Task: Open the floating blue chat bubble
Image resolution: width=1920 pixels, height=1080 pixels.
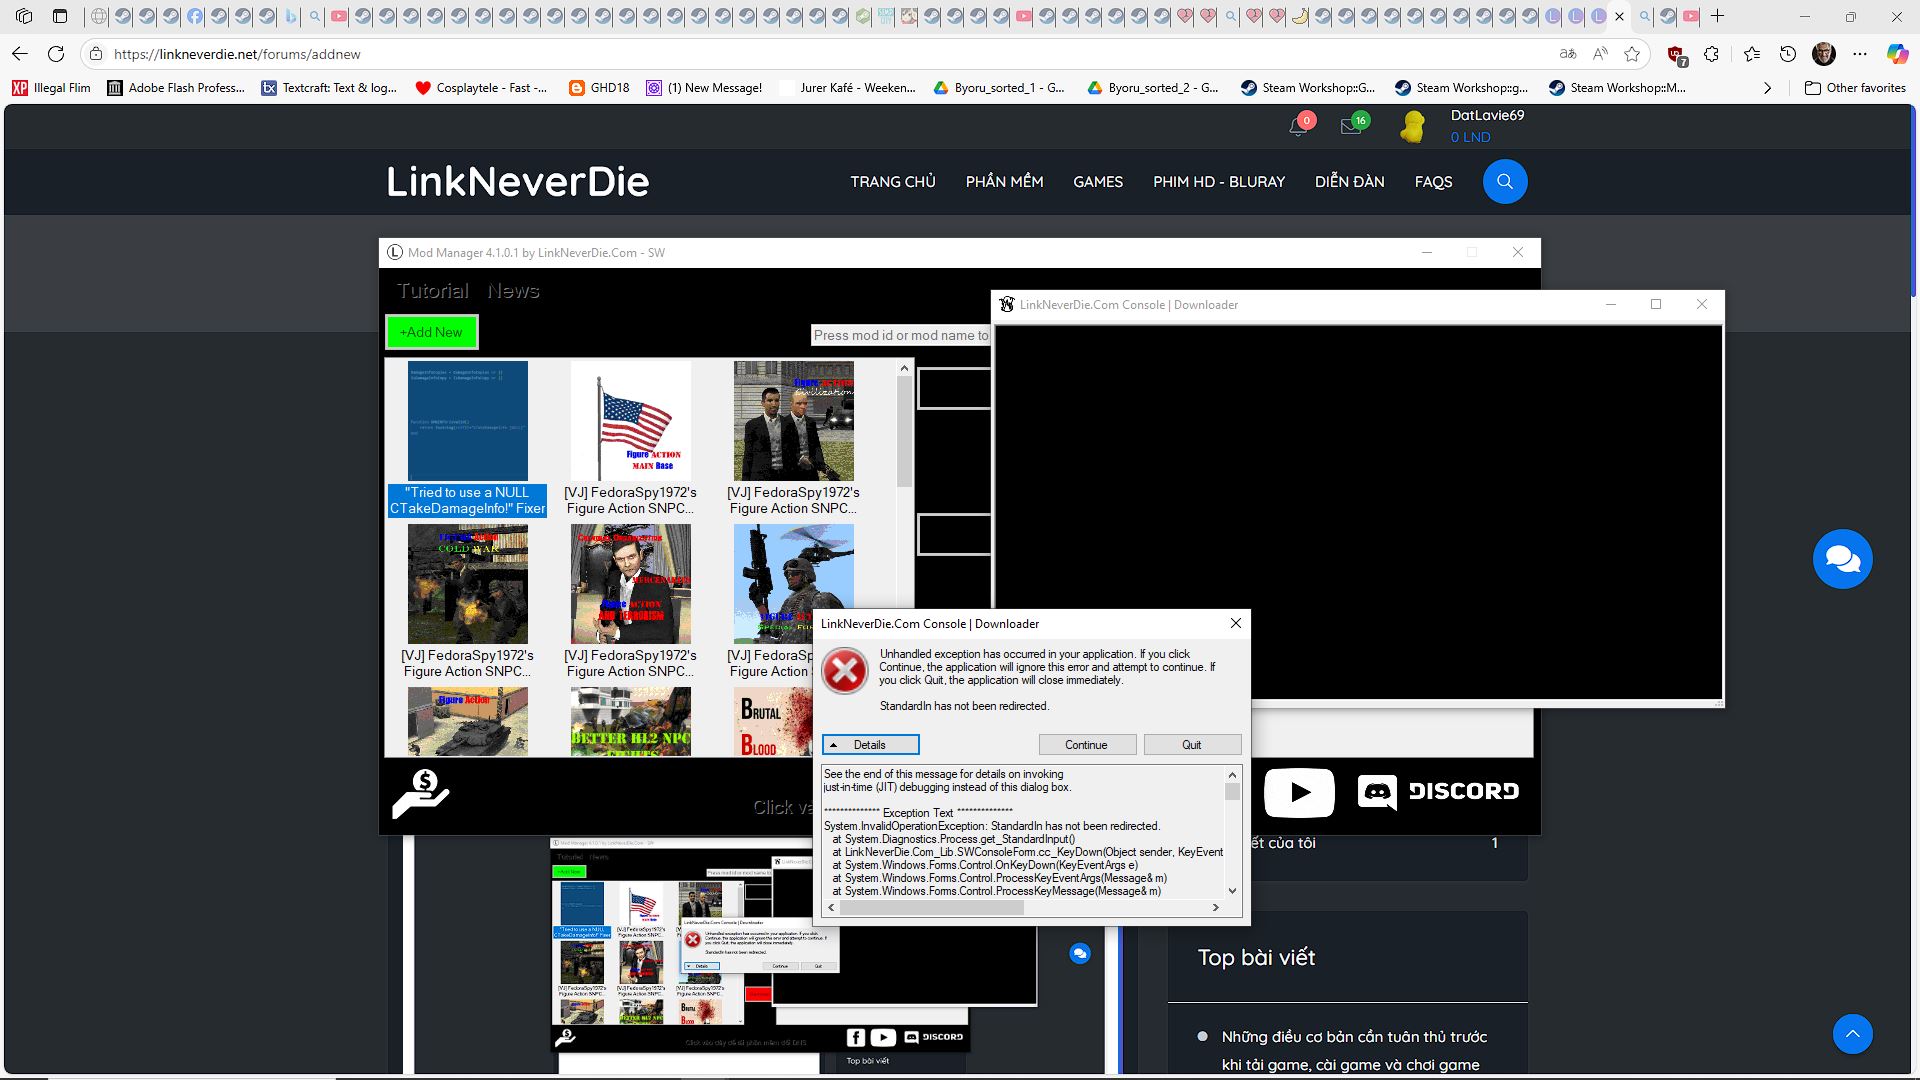Action: tap(1843, 558)
